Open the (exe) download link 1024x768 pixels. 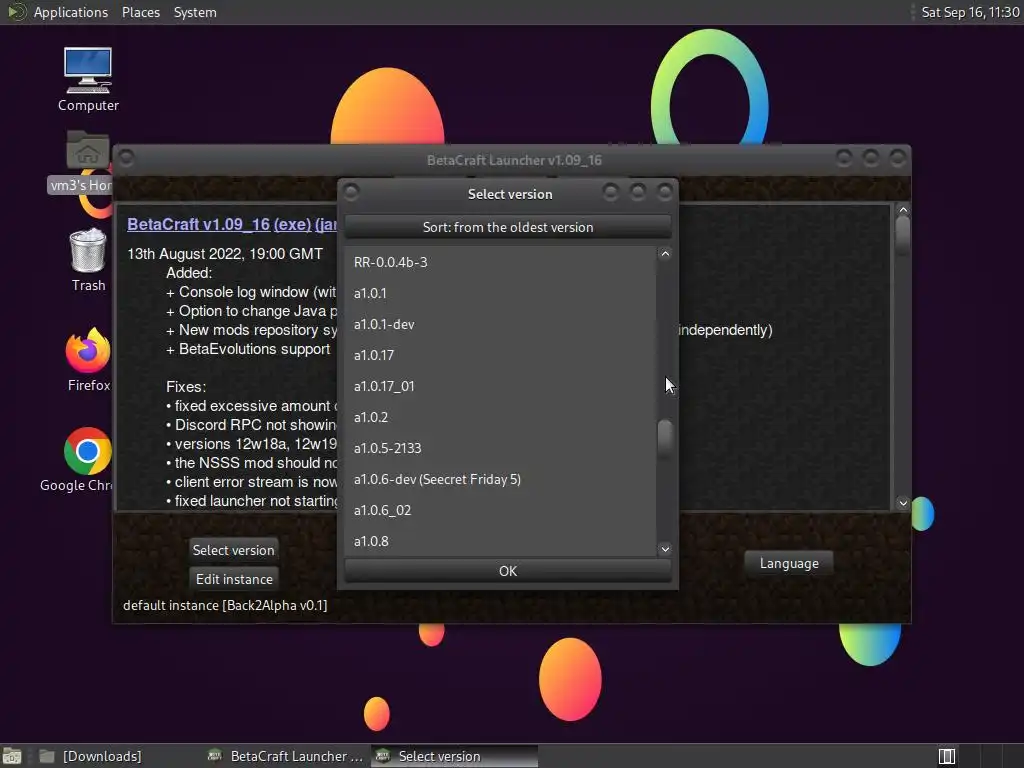coord(292,224)
